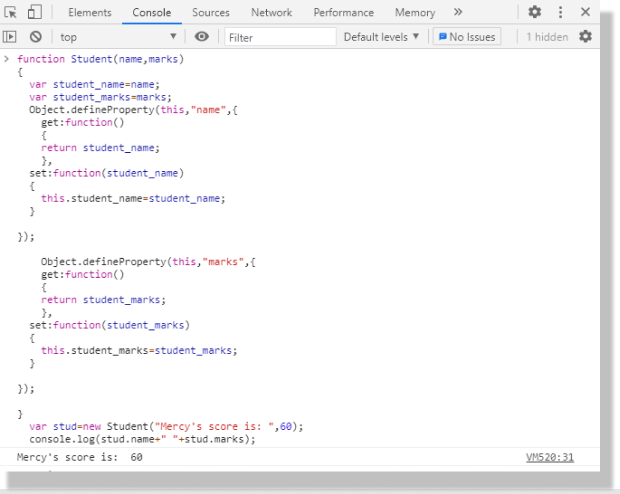The width and height of the screenshot is (620, 494).
Task: Click the No Issues button
Action: [x=467, y=37]
